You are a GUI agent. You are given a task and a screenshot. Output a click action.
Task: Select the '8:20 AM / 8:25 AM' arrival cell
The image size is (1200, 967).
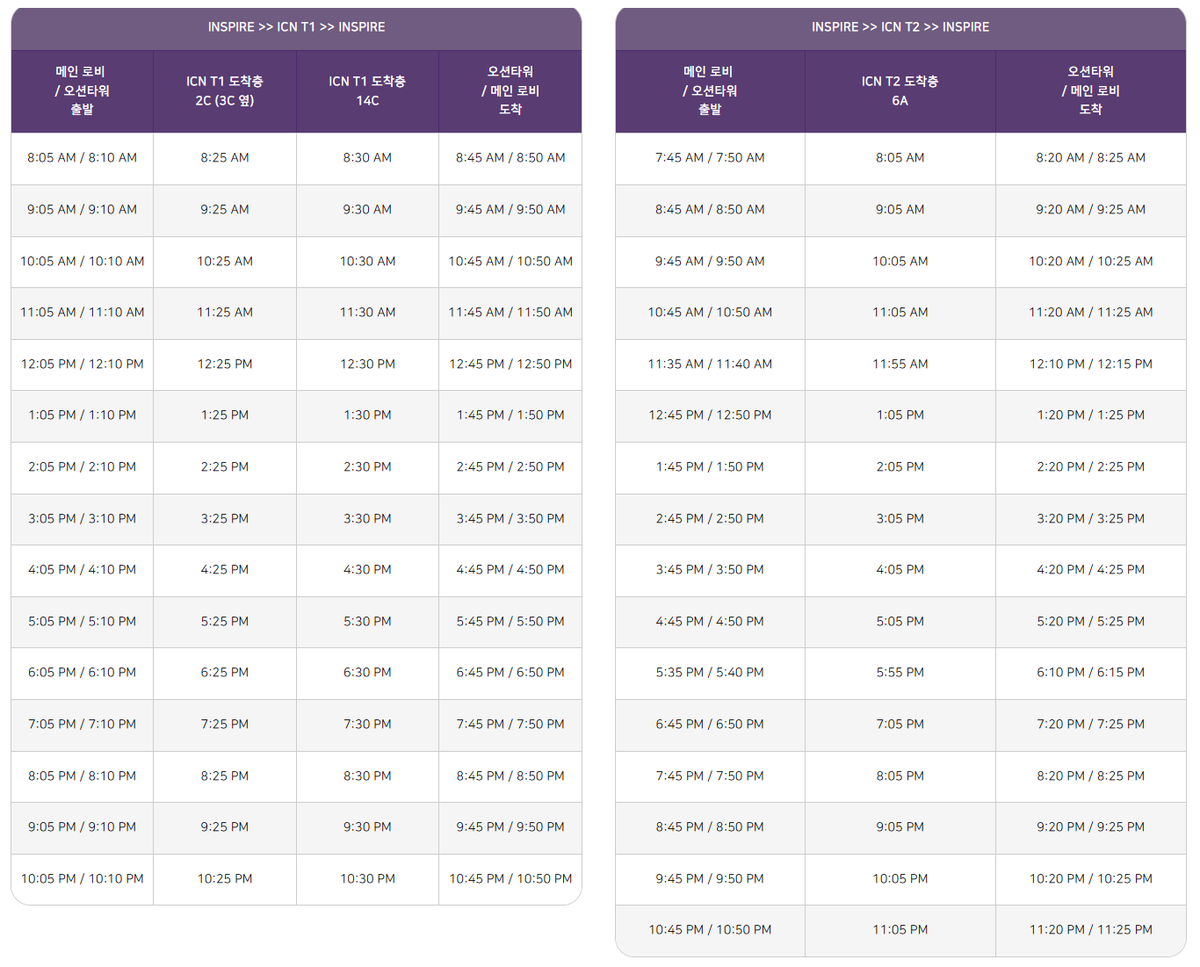[x=1091, y=158]
